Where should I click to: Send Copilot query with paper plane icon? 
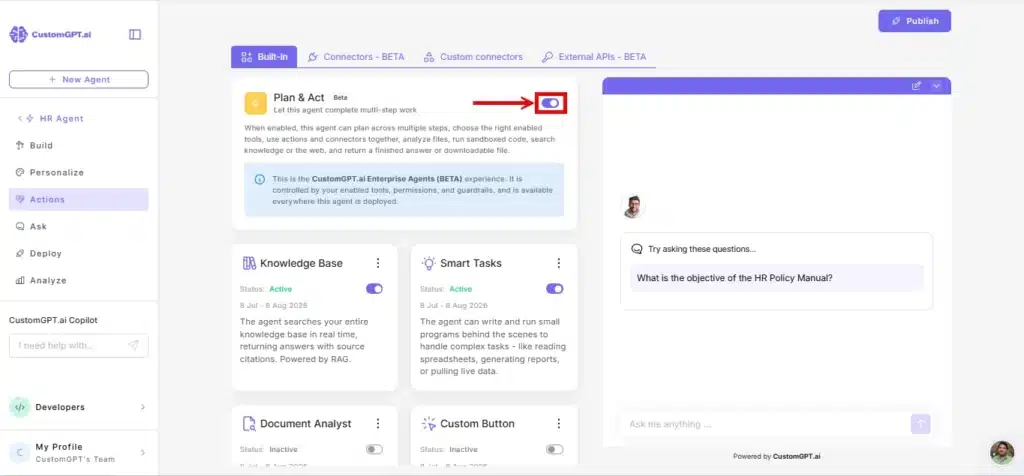[133, 345]
